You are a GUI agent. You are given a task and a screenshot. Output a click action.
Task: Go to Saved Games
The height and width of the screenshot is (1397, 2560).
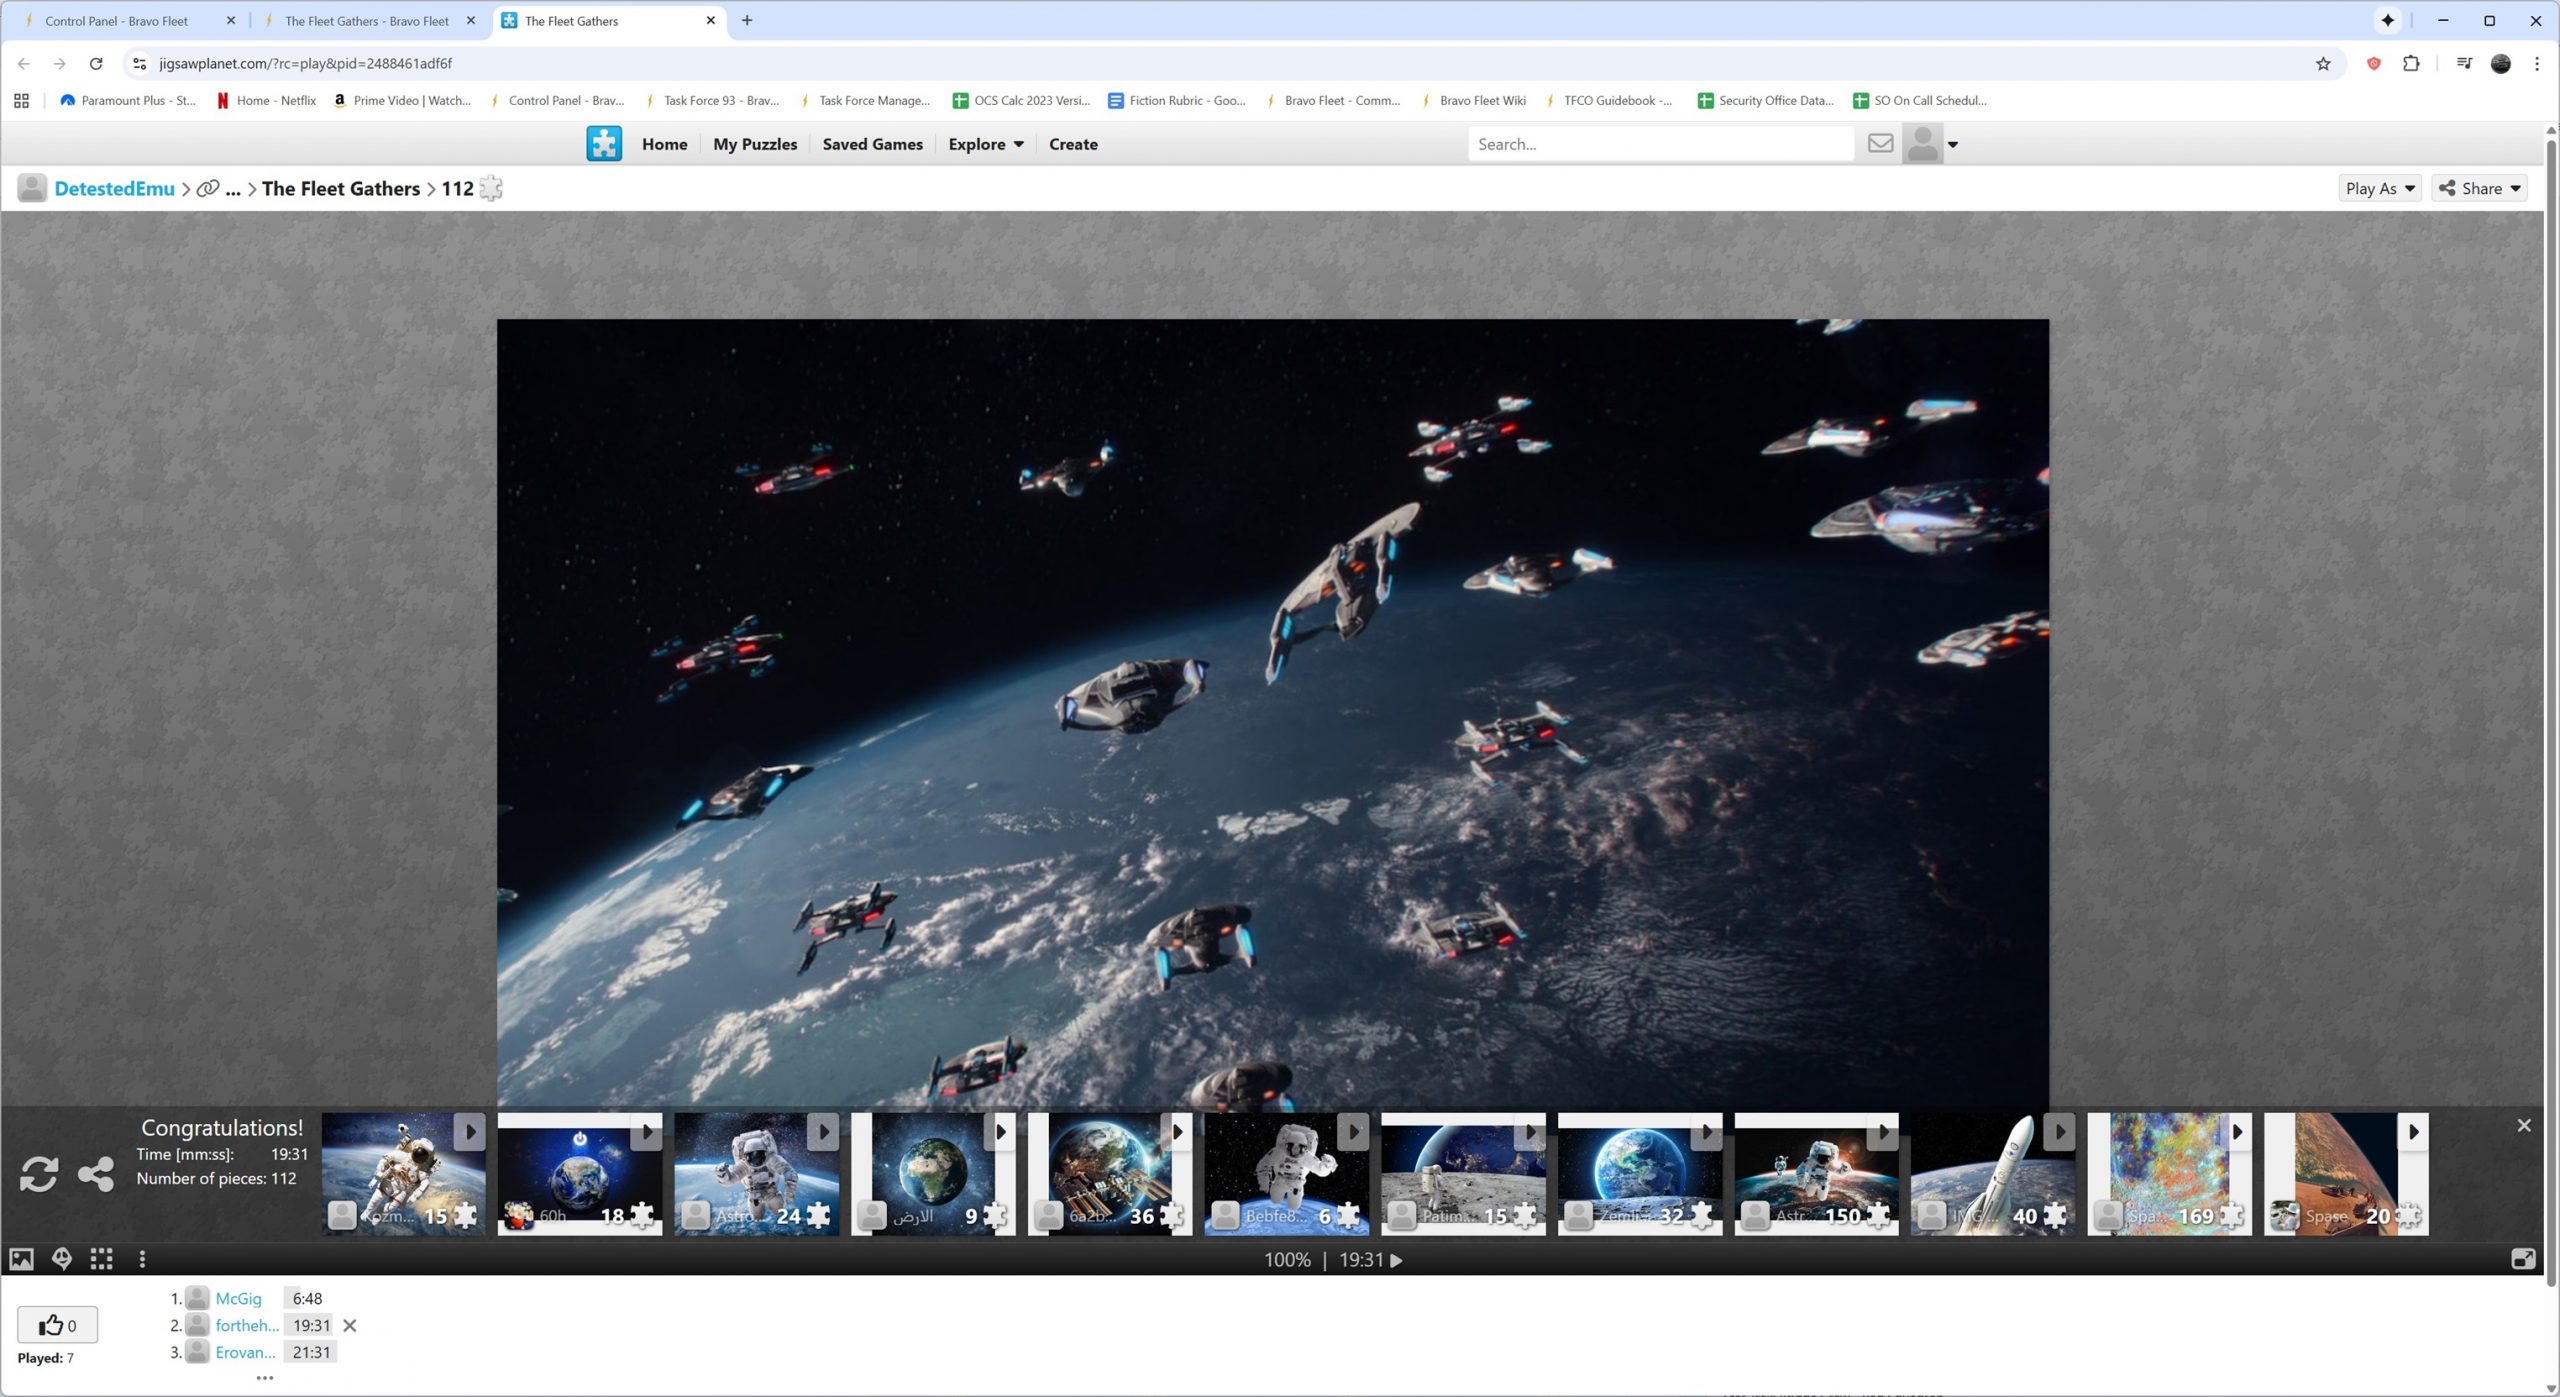(872, 144)
